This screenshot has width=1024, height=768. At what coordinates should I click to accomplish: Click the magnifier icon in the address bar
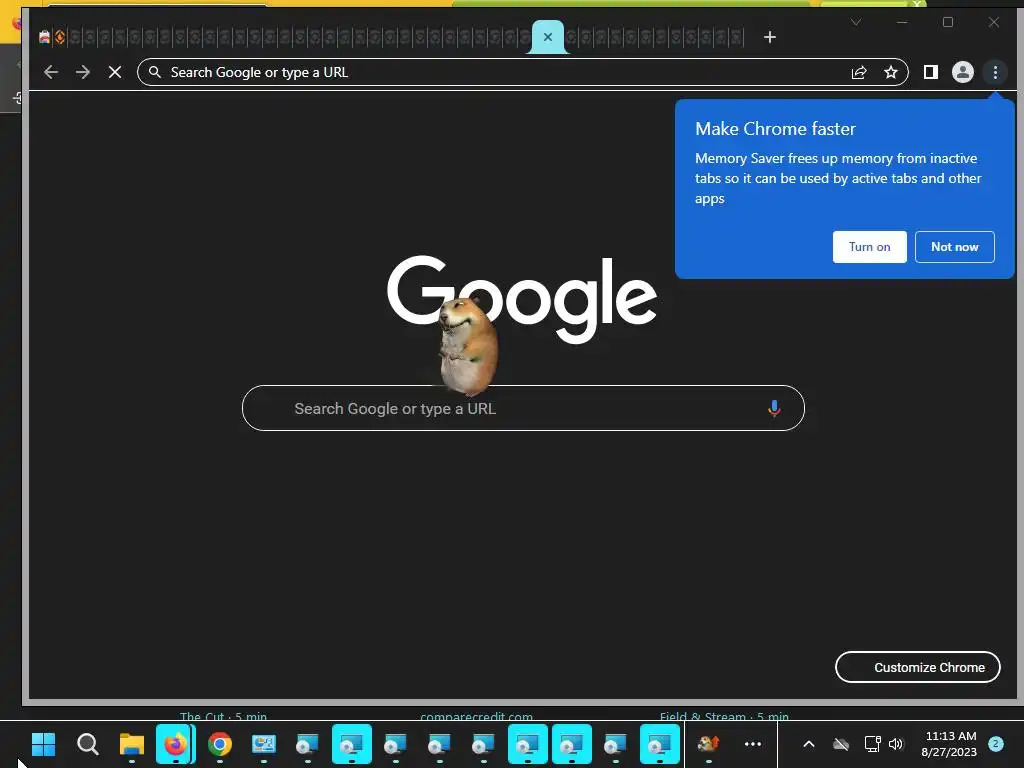tap(155, 72)
